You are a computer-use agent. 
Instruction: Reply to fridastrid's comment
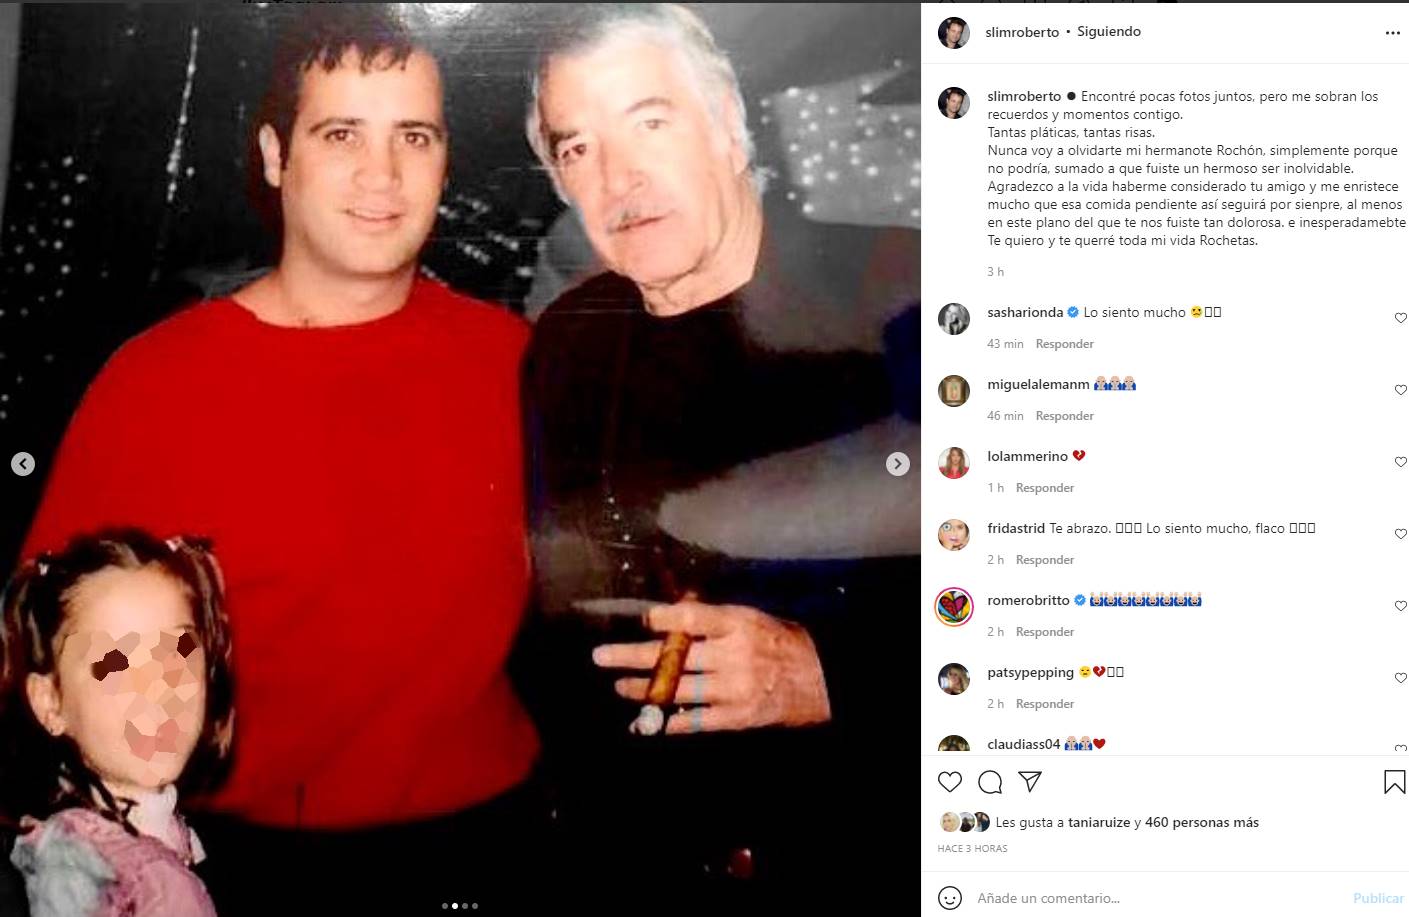tap(1044, 560)
